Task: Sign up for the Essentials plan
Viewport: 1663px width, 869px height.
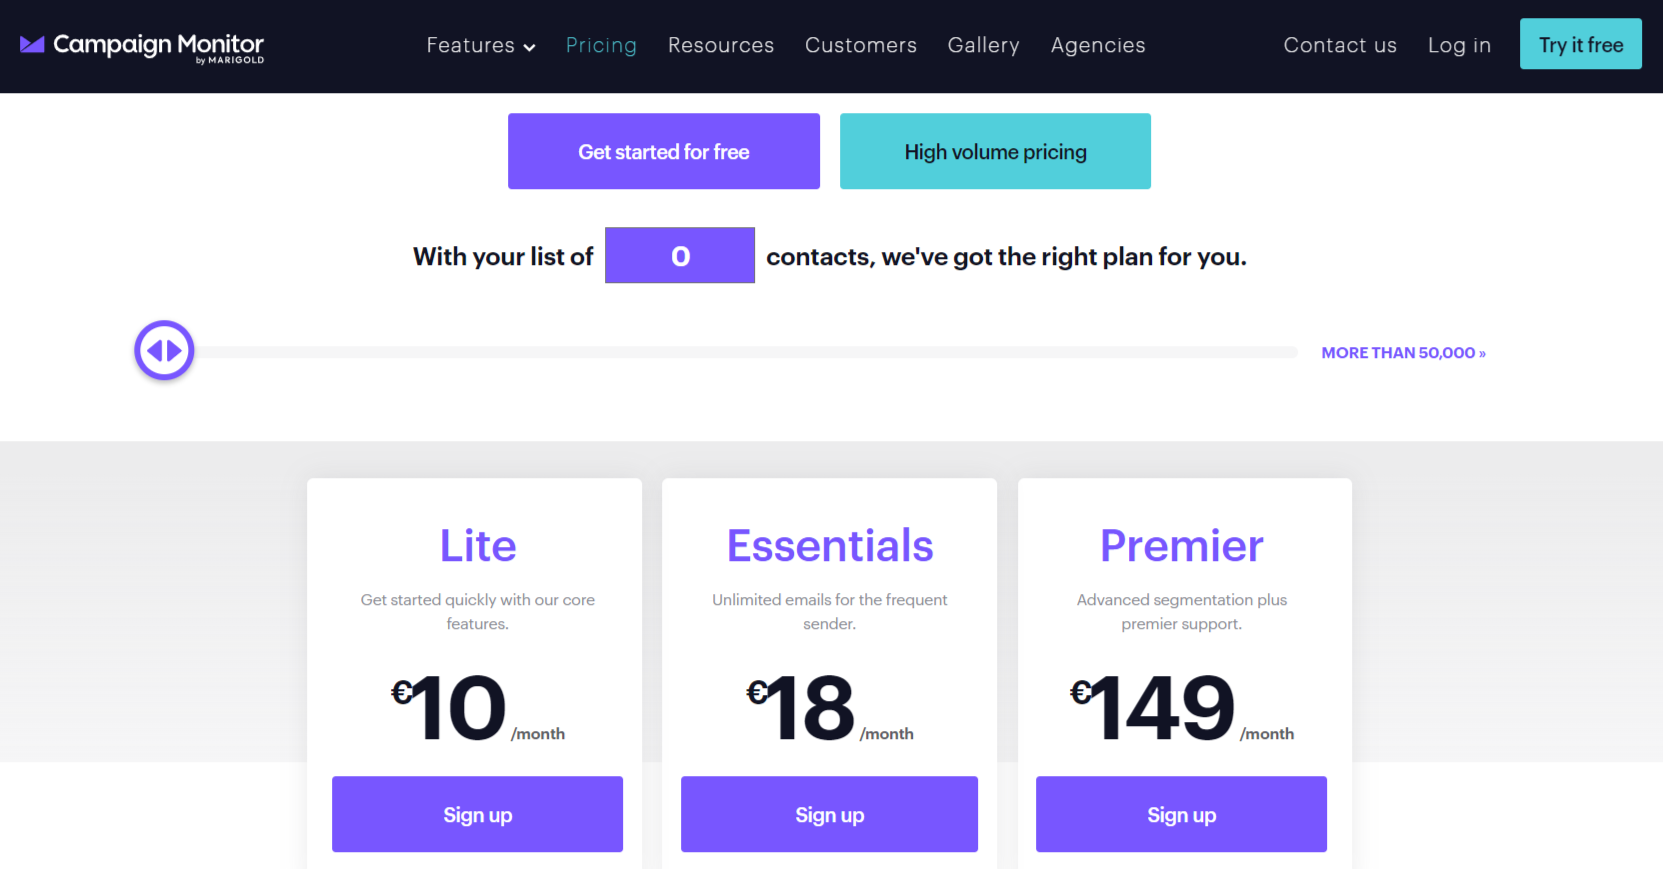Action: pos(829,814)
